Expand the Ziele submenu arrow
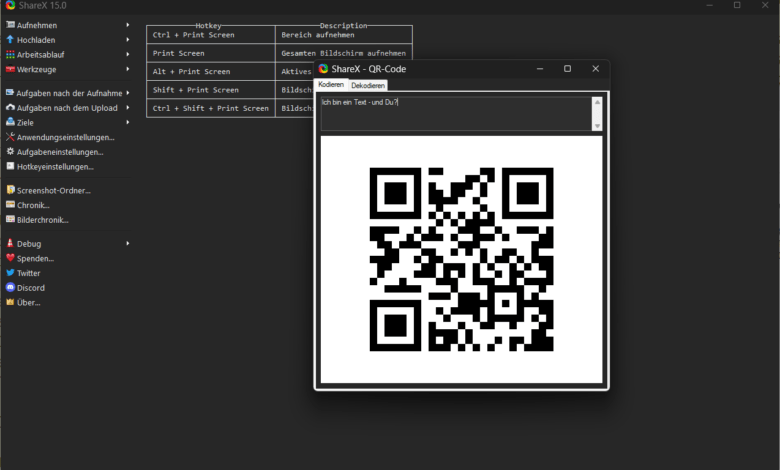The height and width of the screenshot is (470, 780). coord(128,122)
